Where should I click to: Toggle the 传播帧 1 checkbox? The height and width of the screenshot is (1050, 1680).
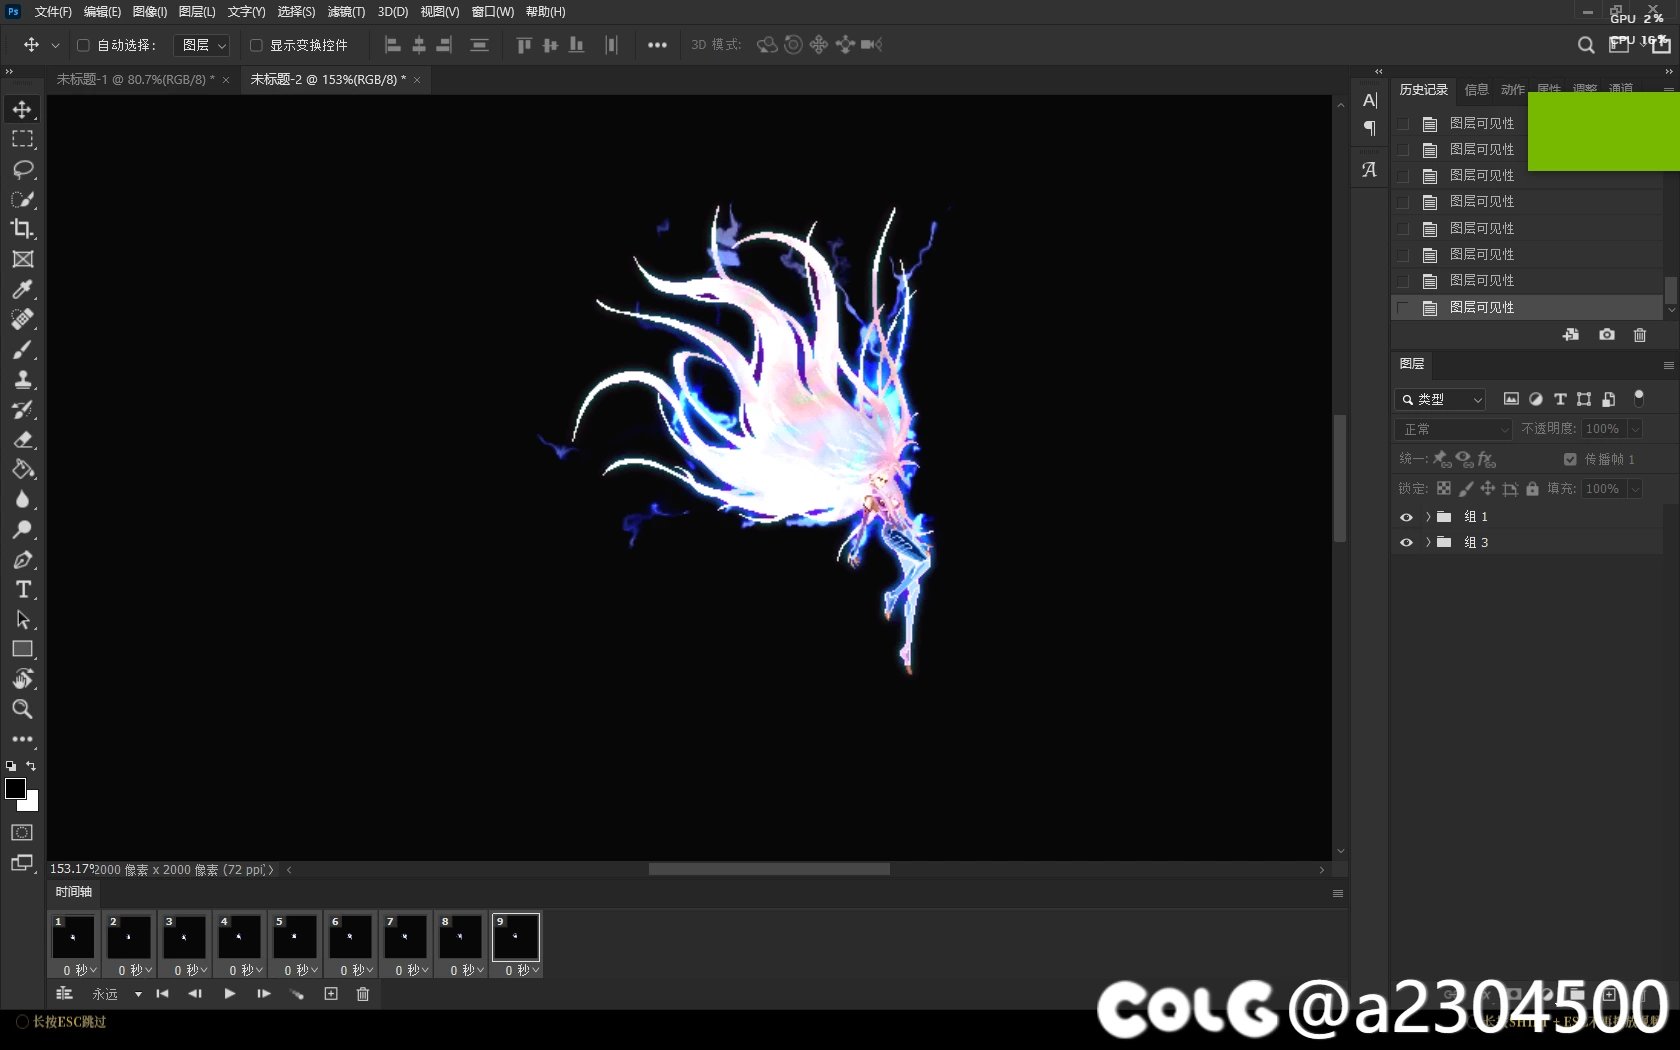[x=1570, y=459]
